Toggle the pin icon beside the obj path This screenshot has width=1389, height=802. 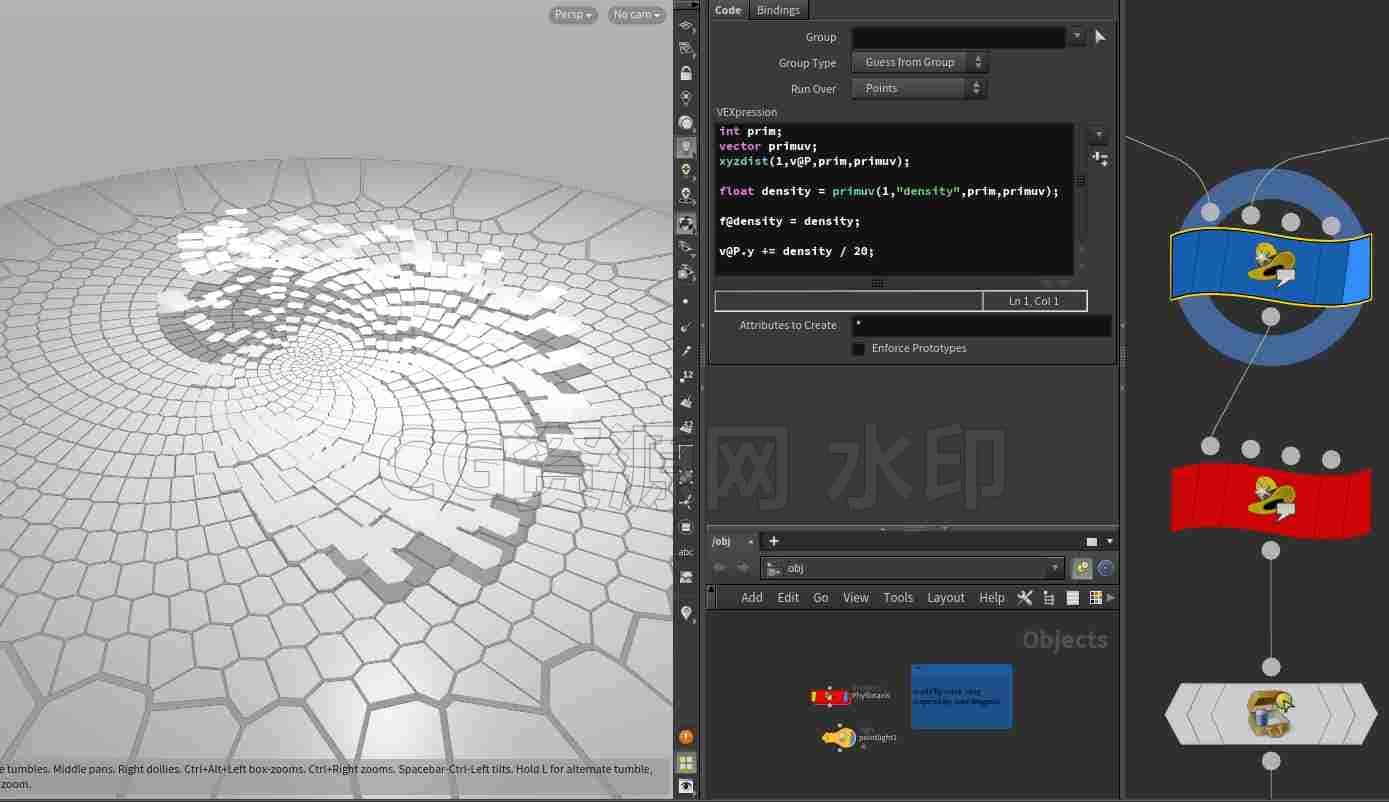(1081, 568)
